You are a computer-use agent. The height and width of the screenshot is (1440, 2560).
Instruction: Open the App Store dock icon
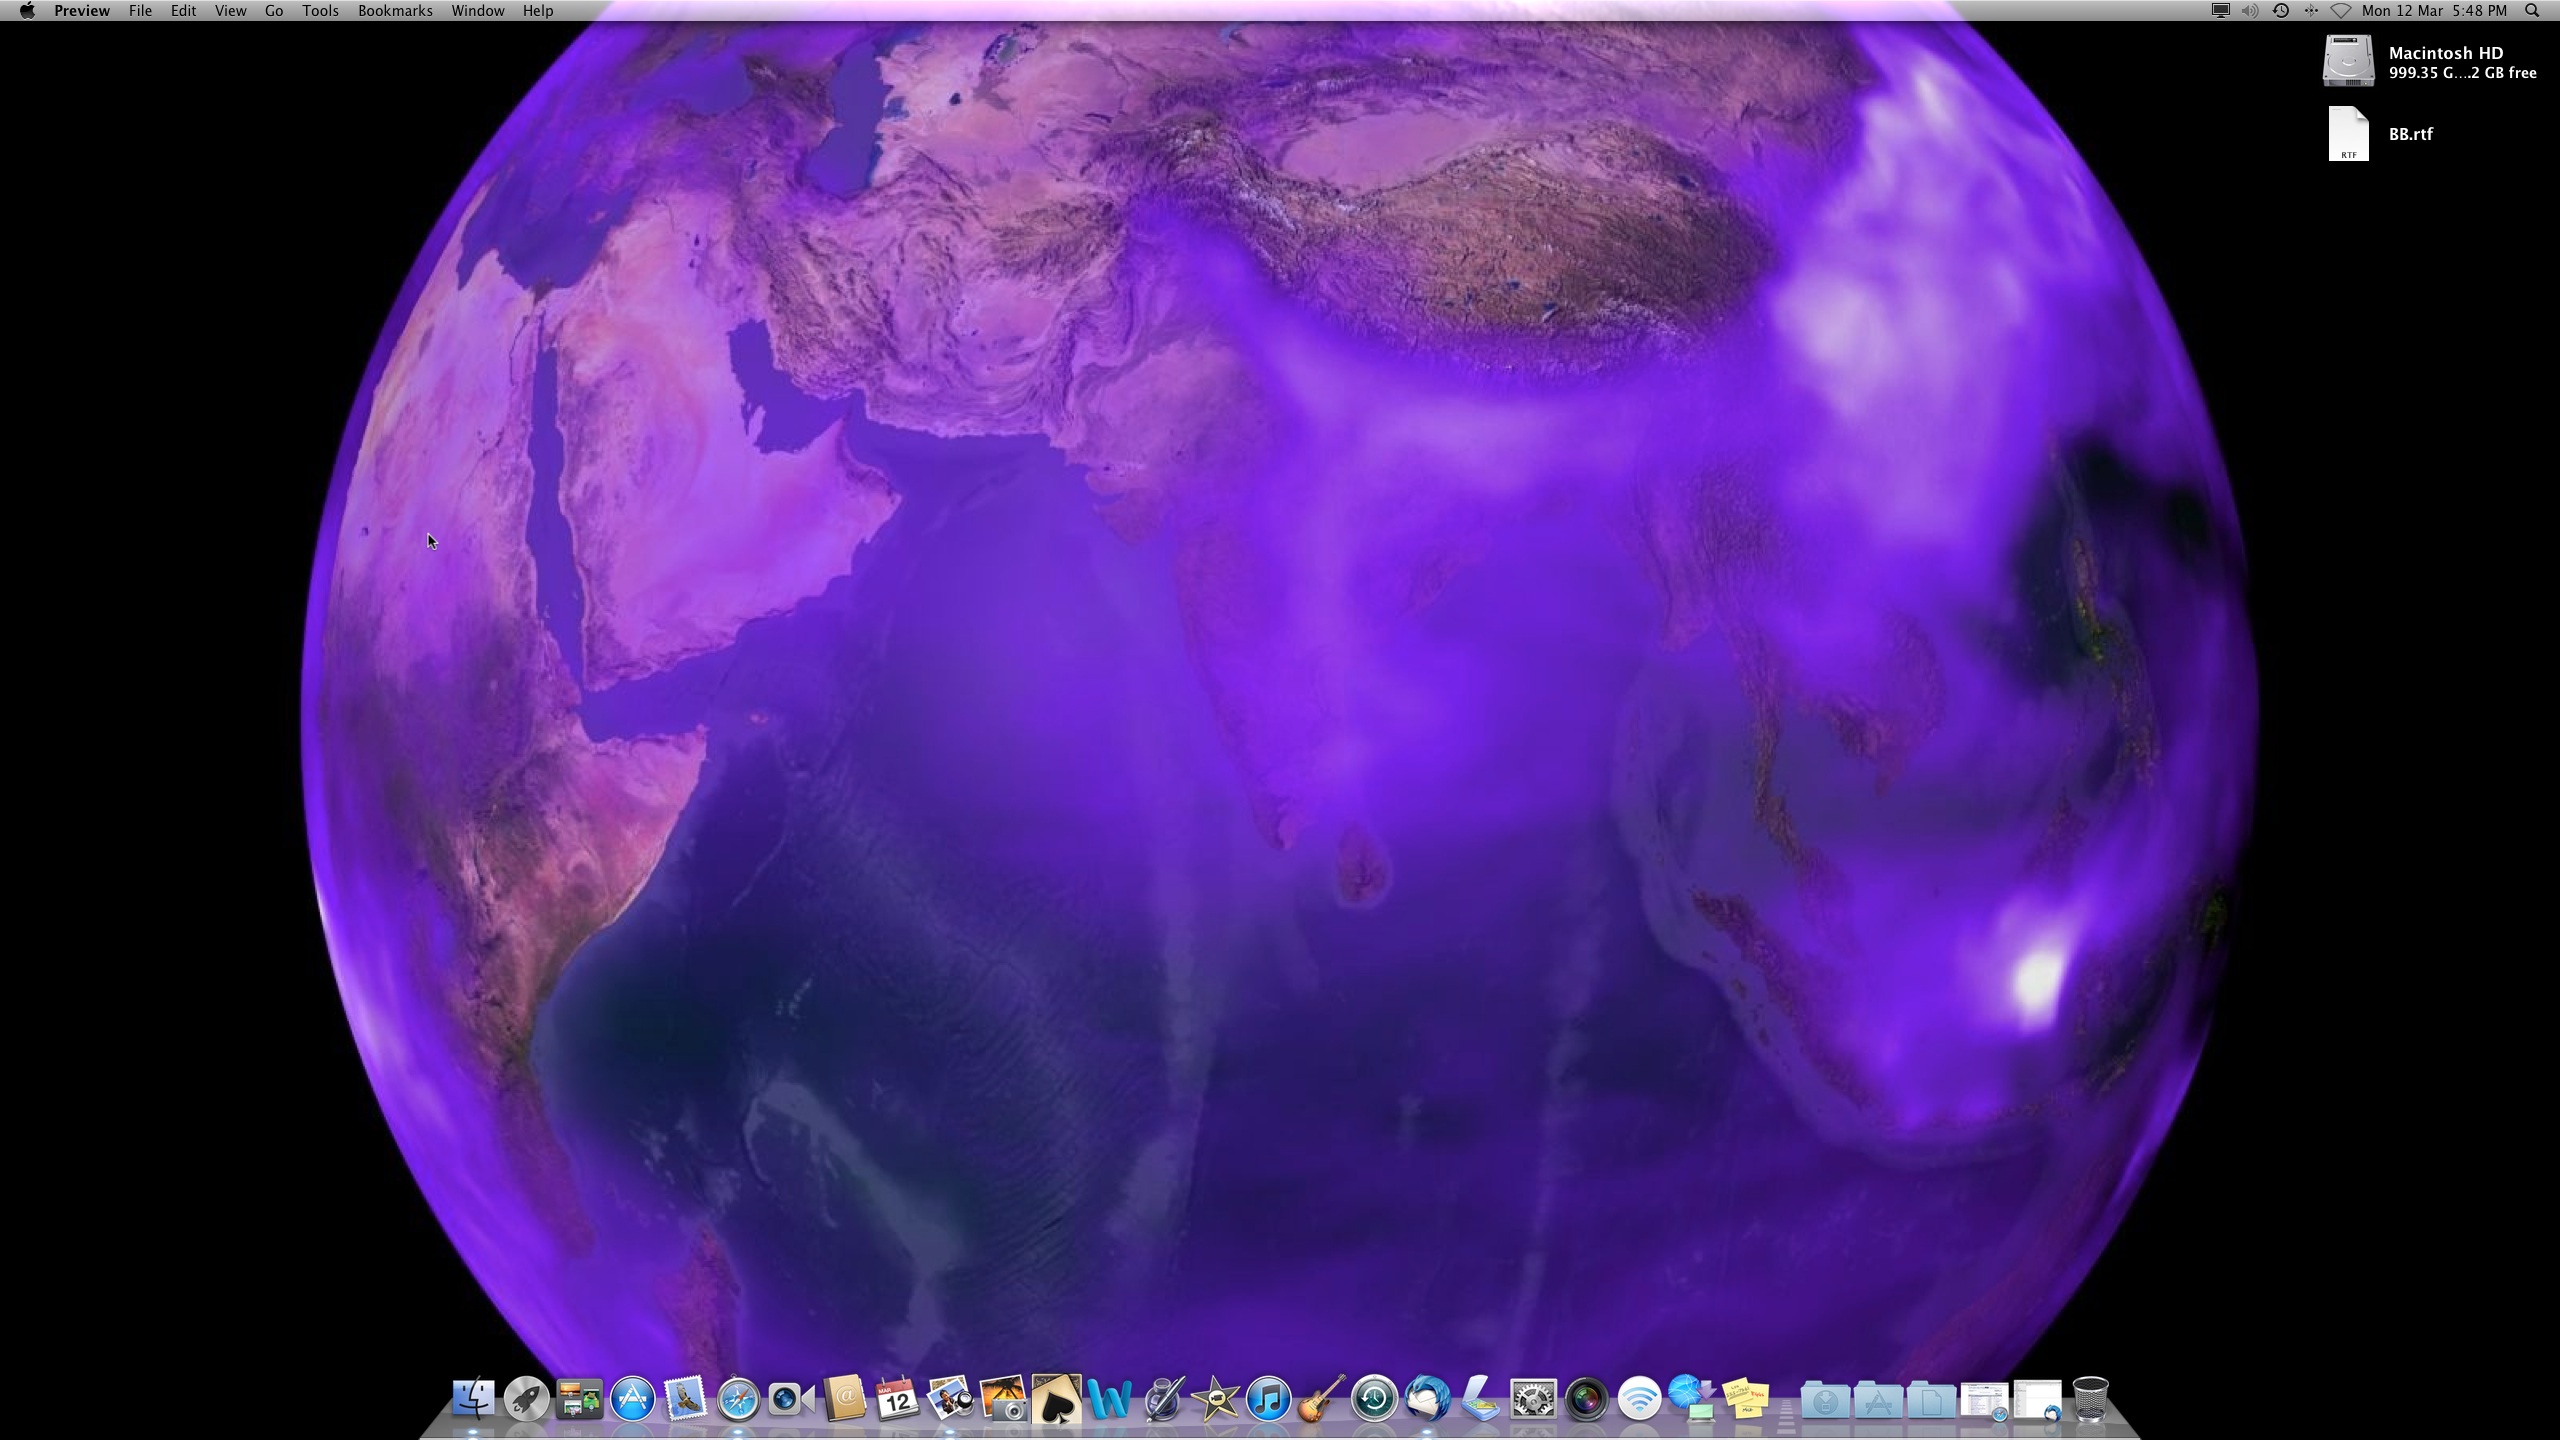click(x=632, y=1399)
